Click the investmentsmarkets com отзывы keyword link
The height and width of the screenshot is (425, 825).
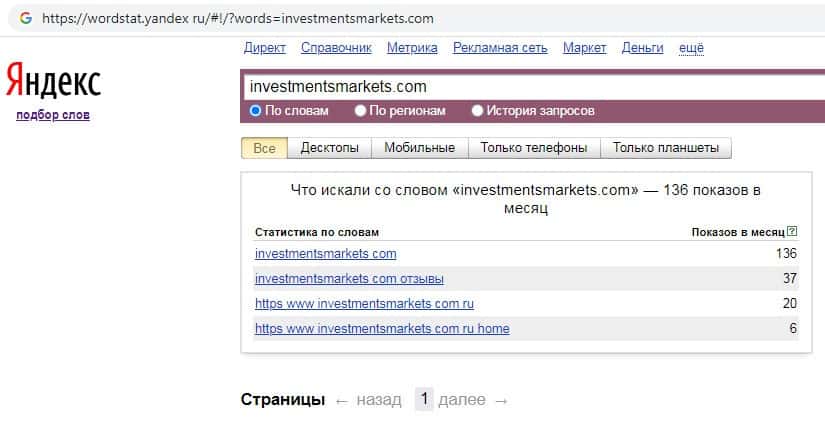(x=349, y=278)
